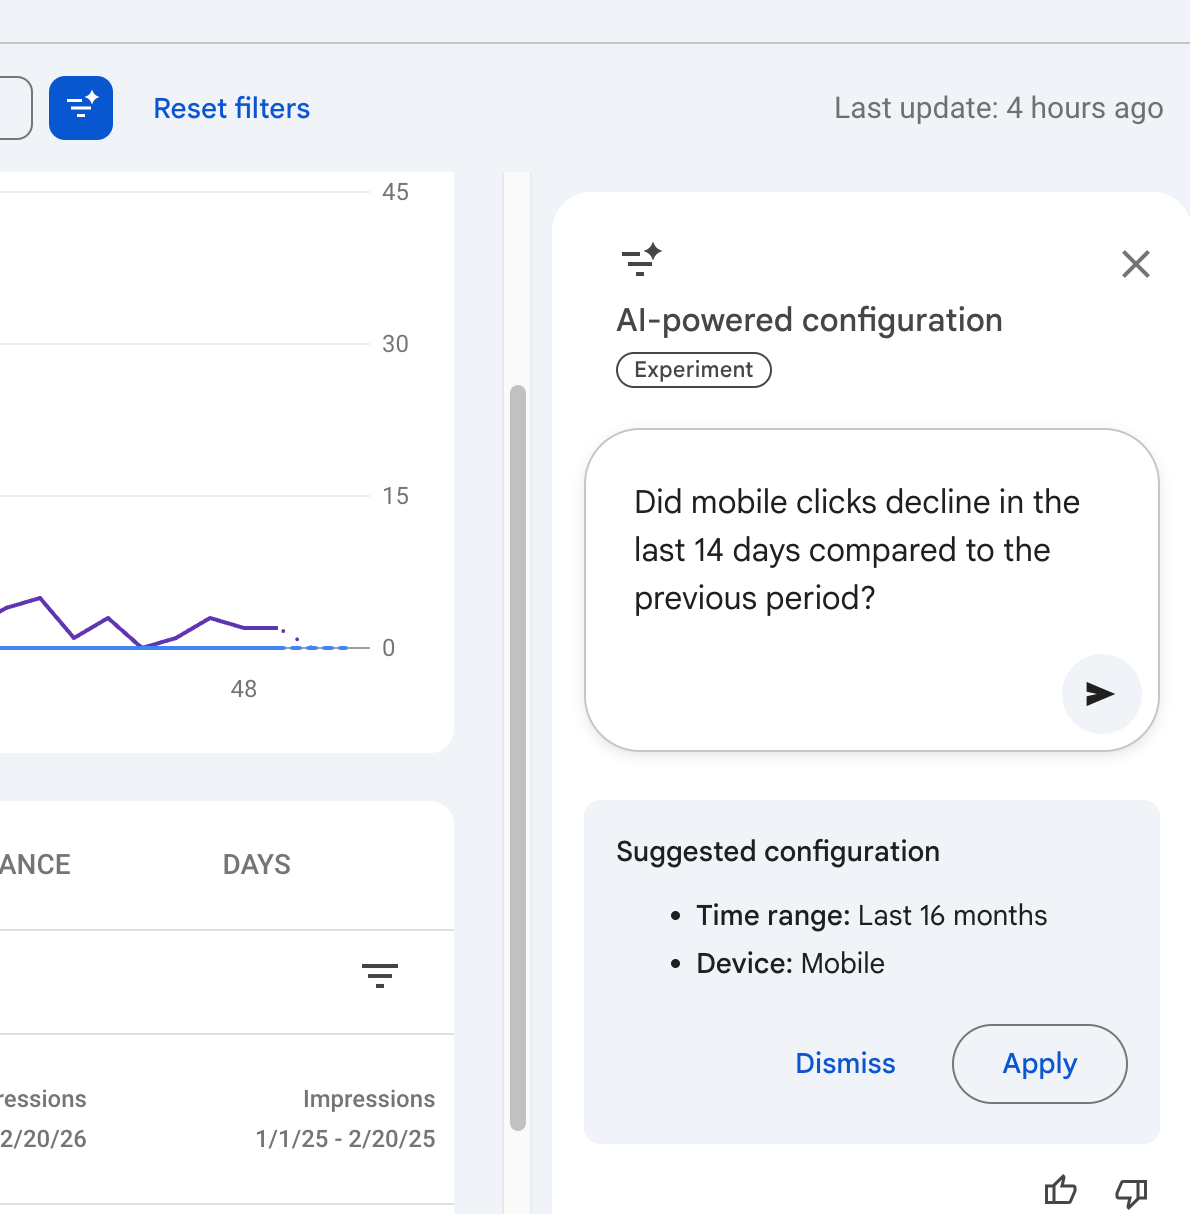The width and height of the screenshot is (1190, 1214).
Task: Reset the performance filters
Action: [x=231, y=108]
